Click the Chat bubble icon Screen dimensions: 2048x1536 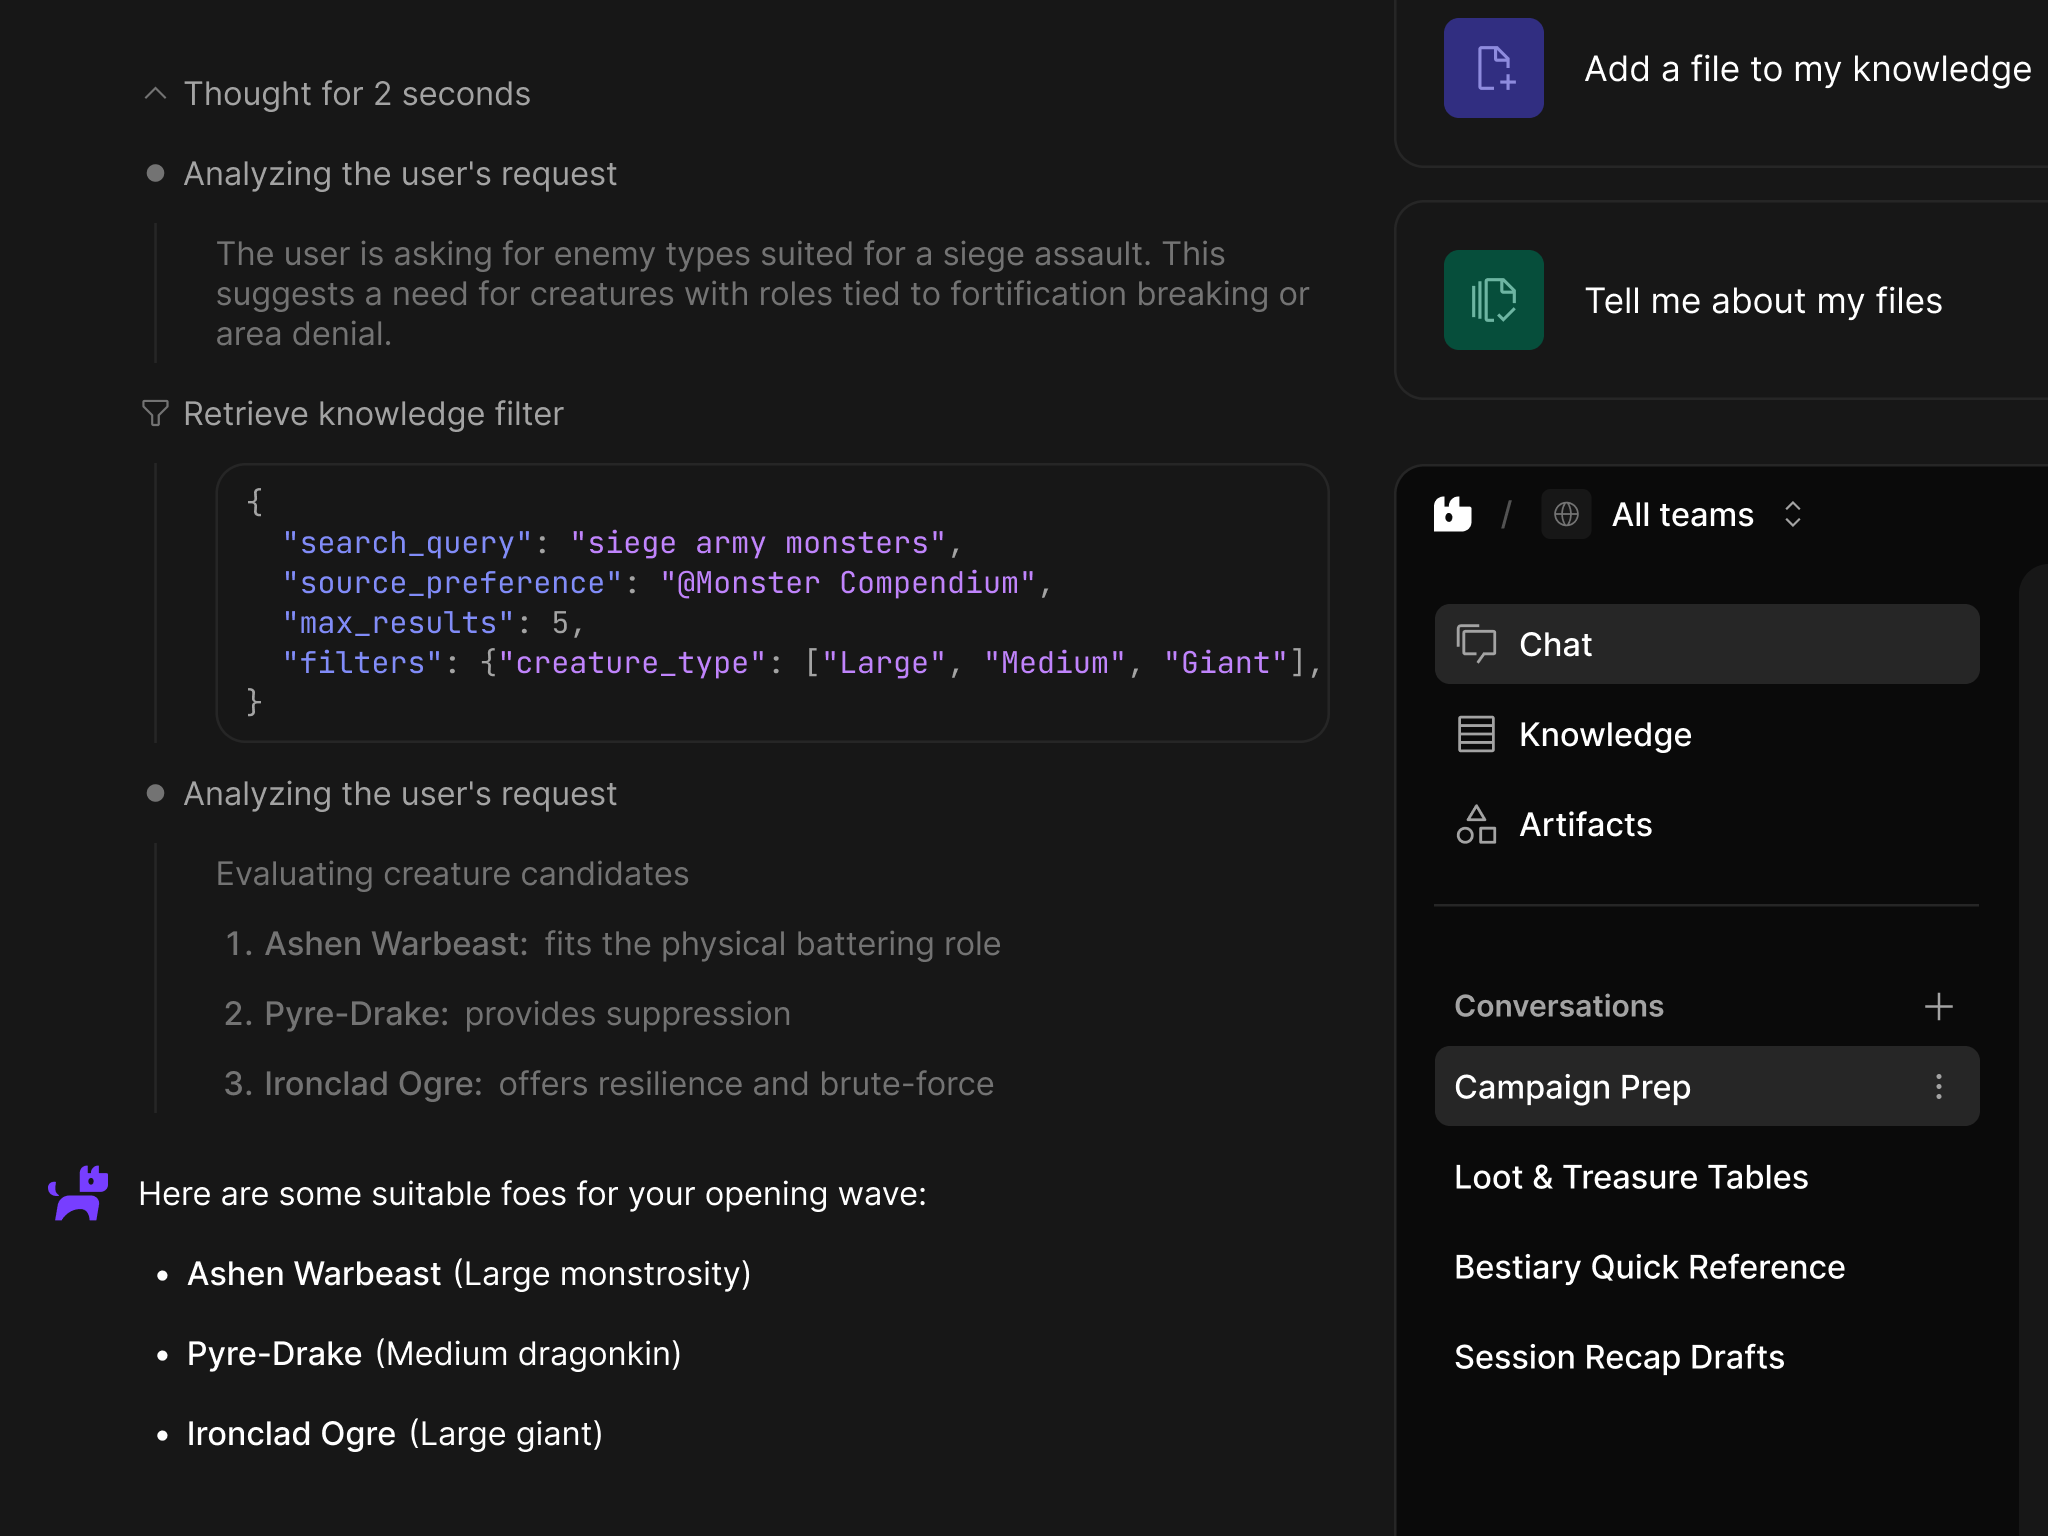(x=1476, y=644)
